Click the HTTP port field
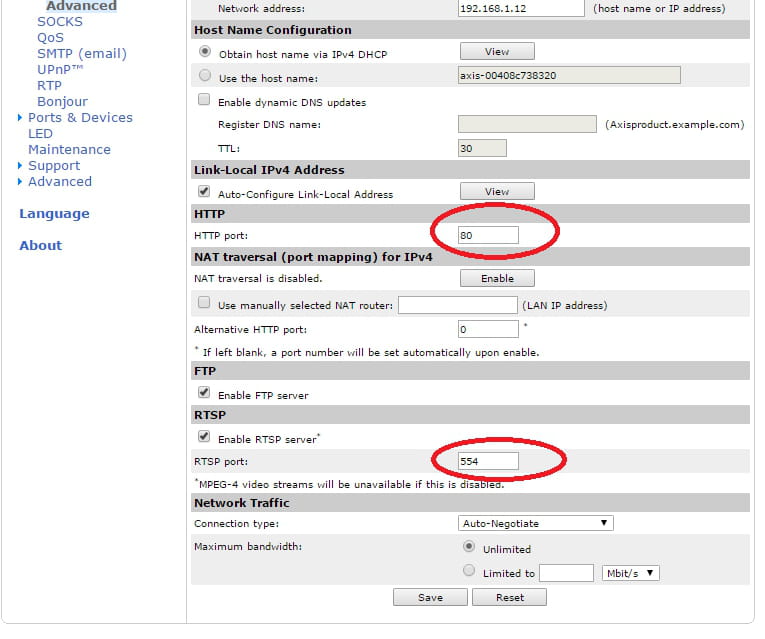765x639 pixels. (488, 235)
